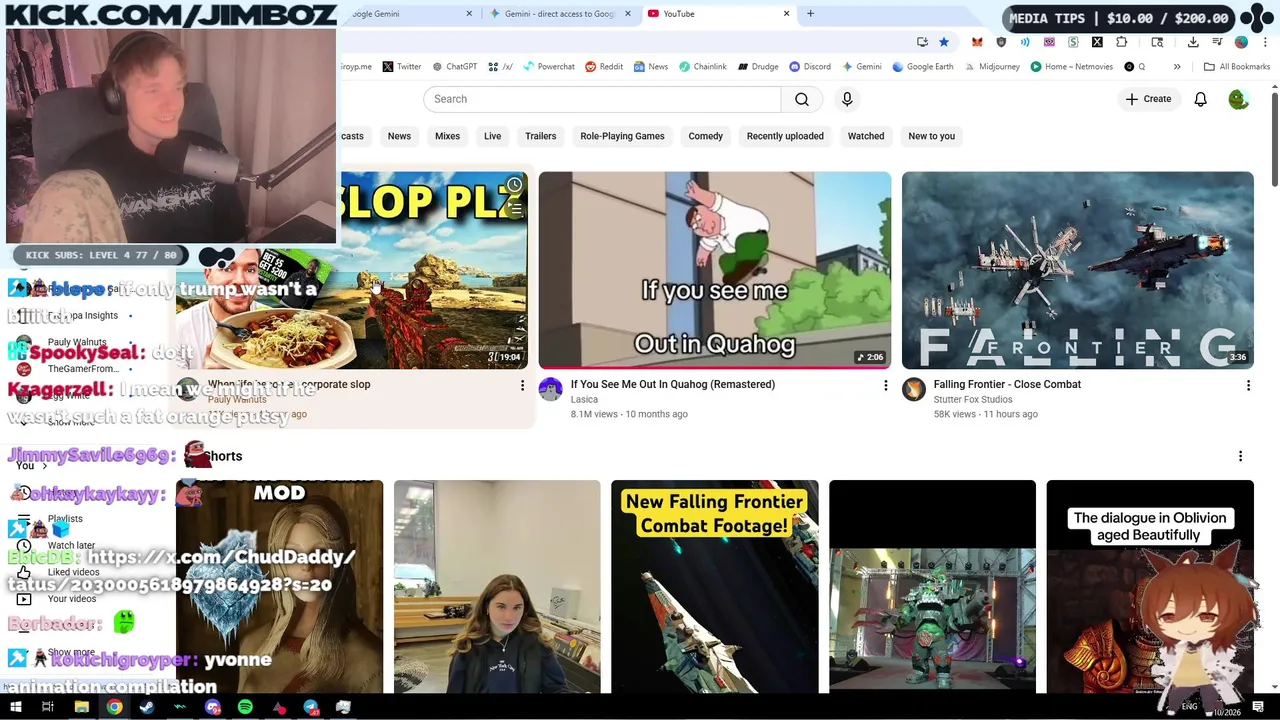Open Steam from the taskbar
The width and height of the screenshot is (1280, 720).
(x=147, y=707)
